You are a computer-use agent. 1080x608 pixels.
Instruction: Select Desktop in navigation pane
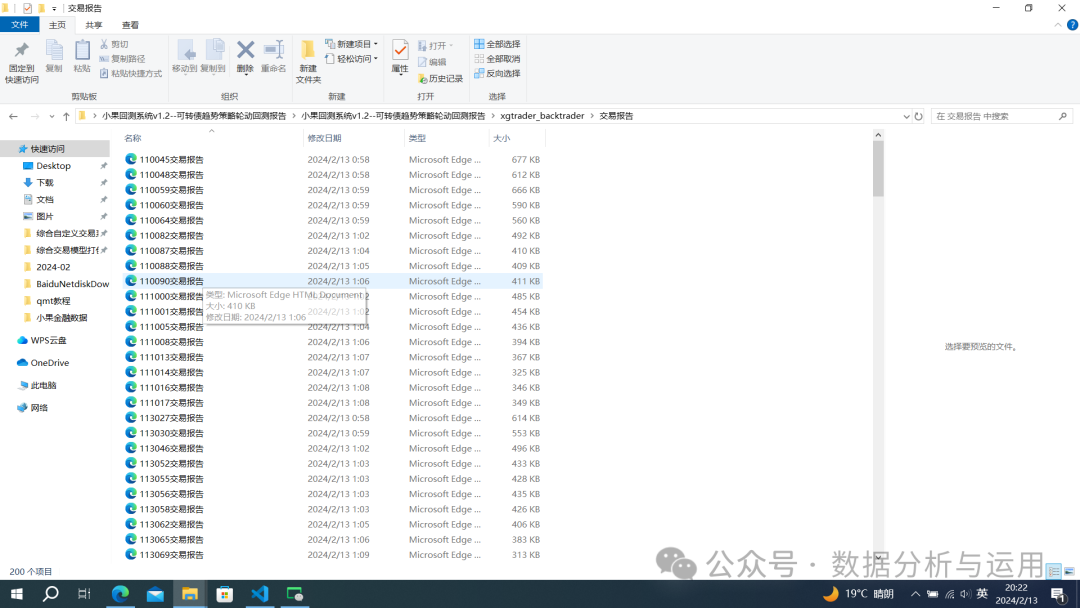(x=55, y=166)
